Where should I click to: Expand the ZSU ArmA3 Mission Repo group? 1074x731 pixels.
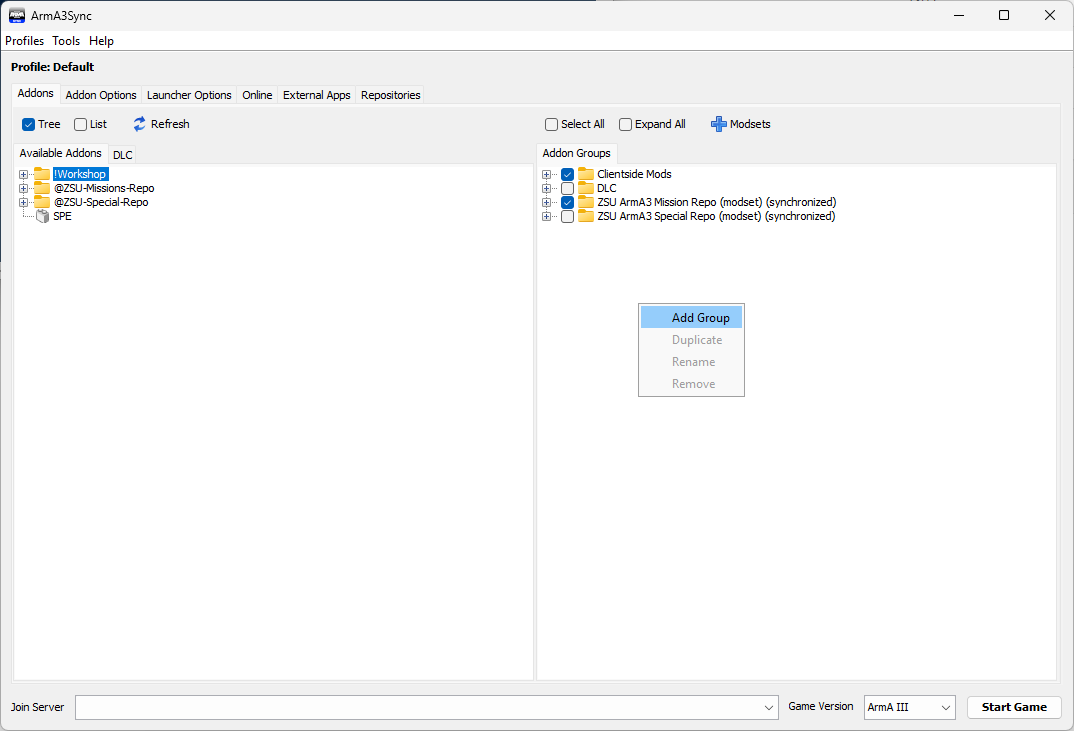(547, 202)
